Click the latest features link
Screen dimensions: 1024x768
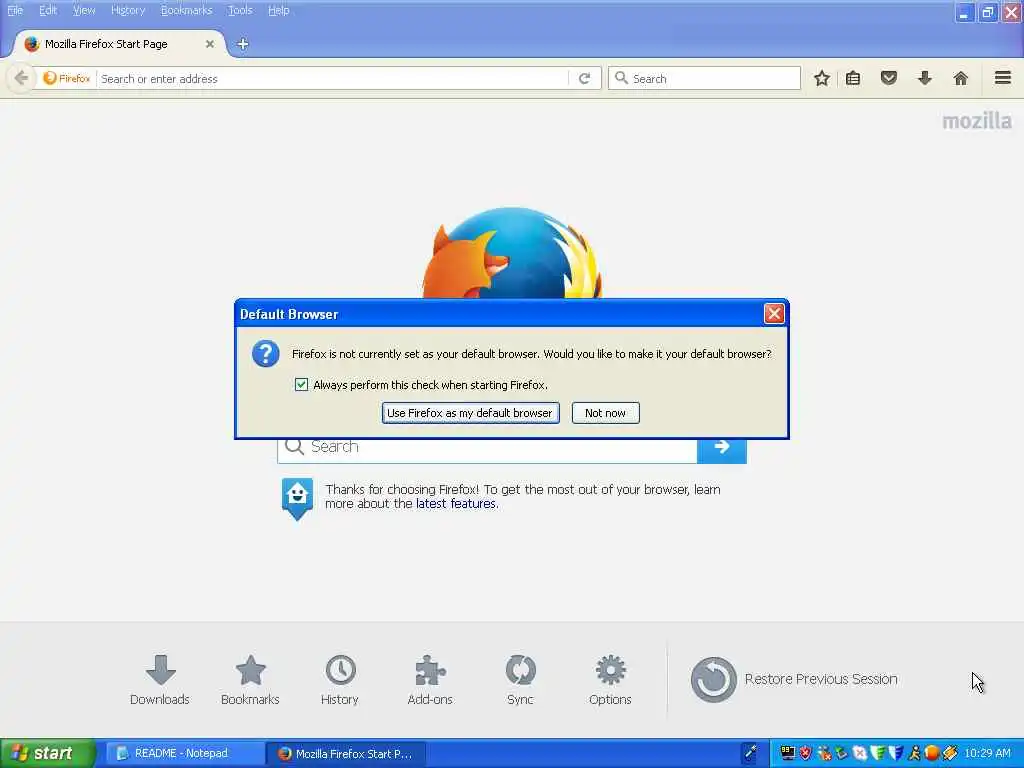point(456,504)
